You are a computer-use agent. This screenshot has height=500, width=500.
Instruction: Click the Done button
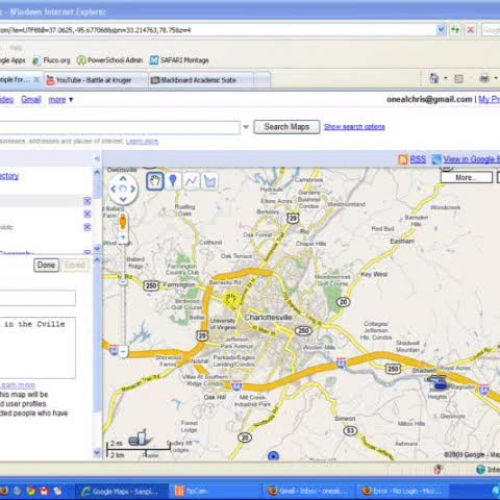(x=46, y=265)
